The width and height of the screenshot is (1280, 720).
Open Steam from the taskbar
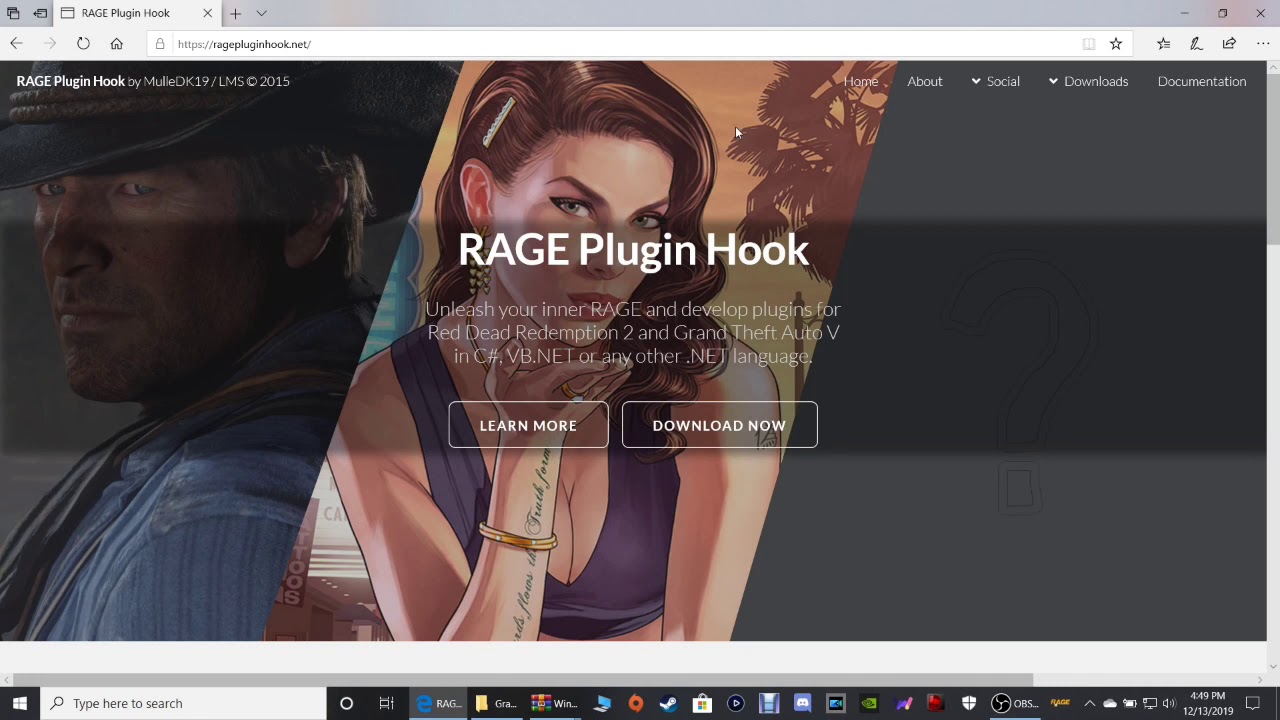[669, 703]
